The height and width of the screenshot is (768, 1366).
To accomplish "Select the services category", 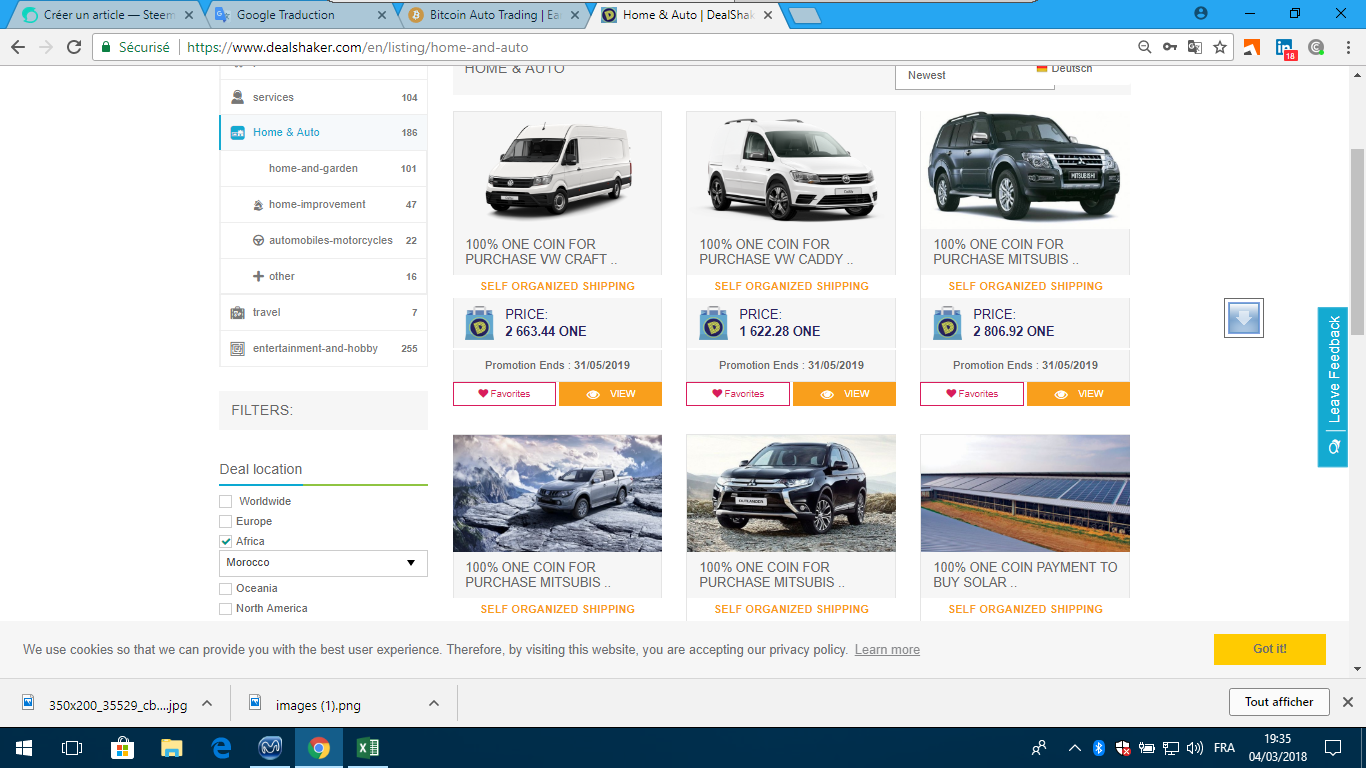I will click(x=323, y=97).
